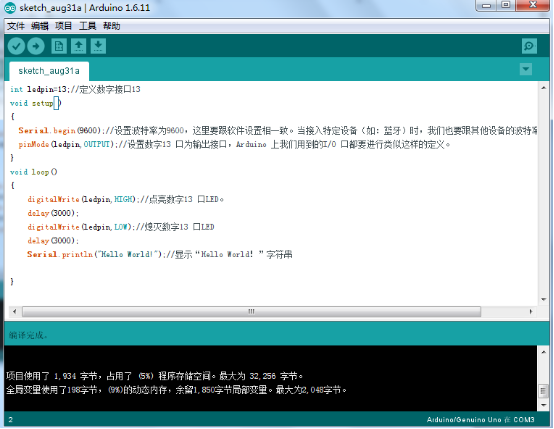Image resolution: width=554 pixels, height=429 pixels.
Task: Select the sketch_aug31a tab
Action: click(49, 71)
